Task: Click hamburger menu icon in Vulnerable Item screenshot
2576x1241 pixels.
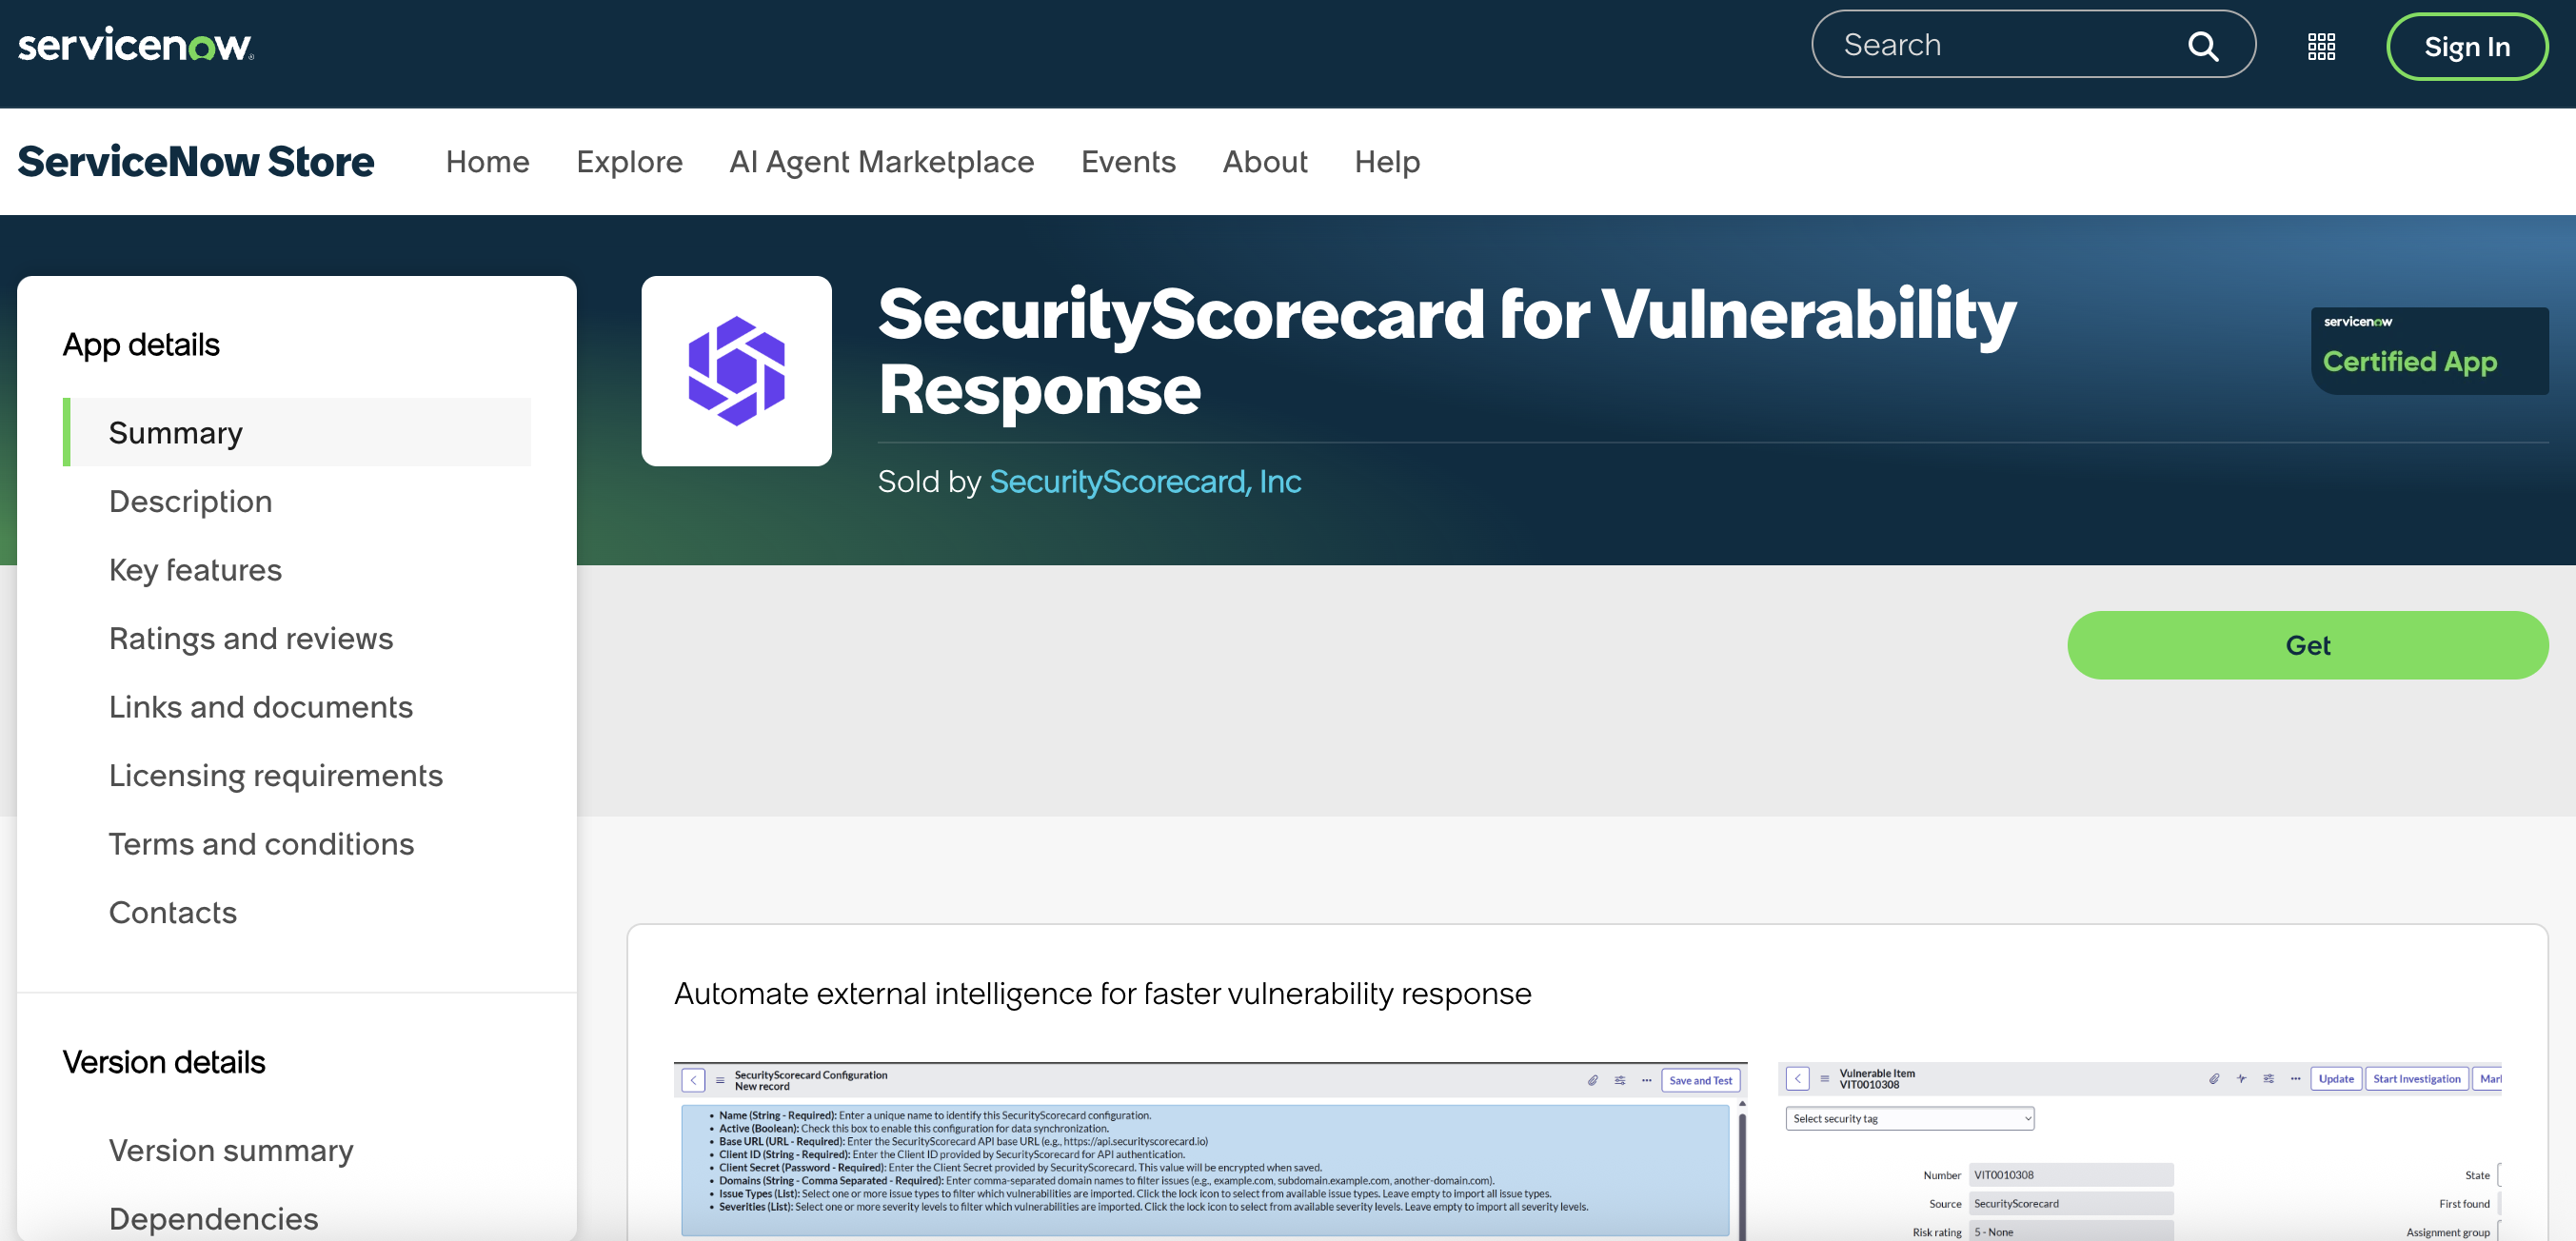Action: (1824, 1079)
